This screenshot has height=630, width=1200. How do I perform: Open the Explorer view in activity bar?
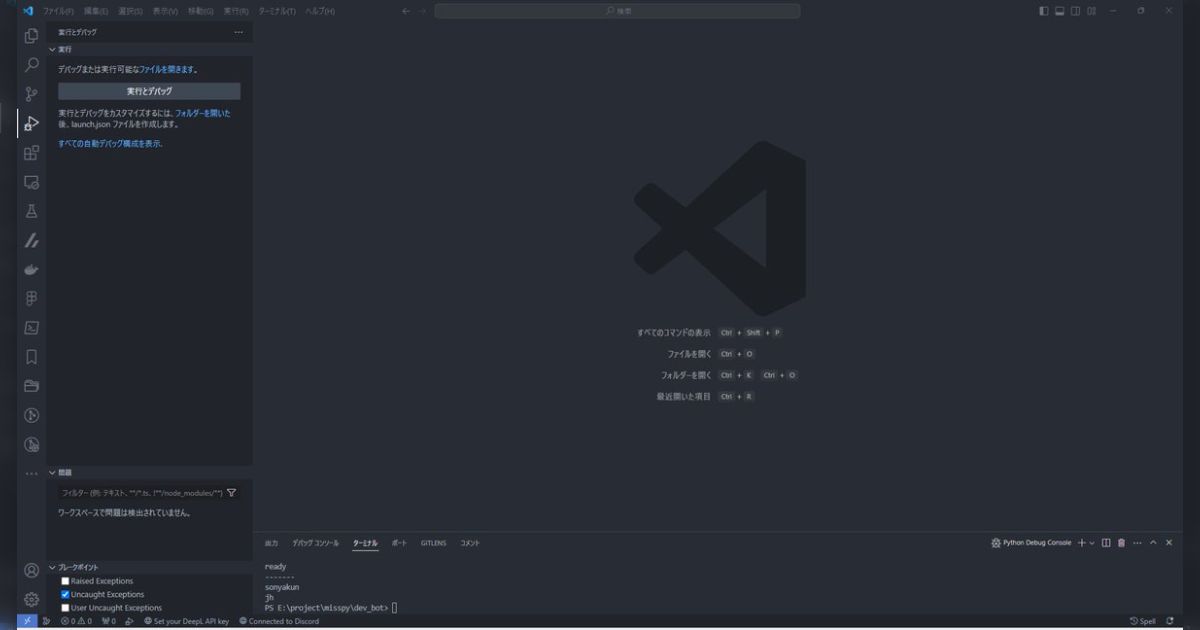coord(31,36)
